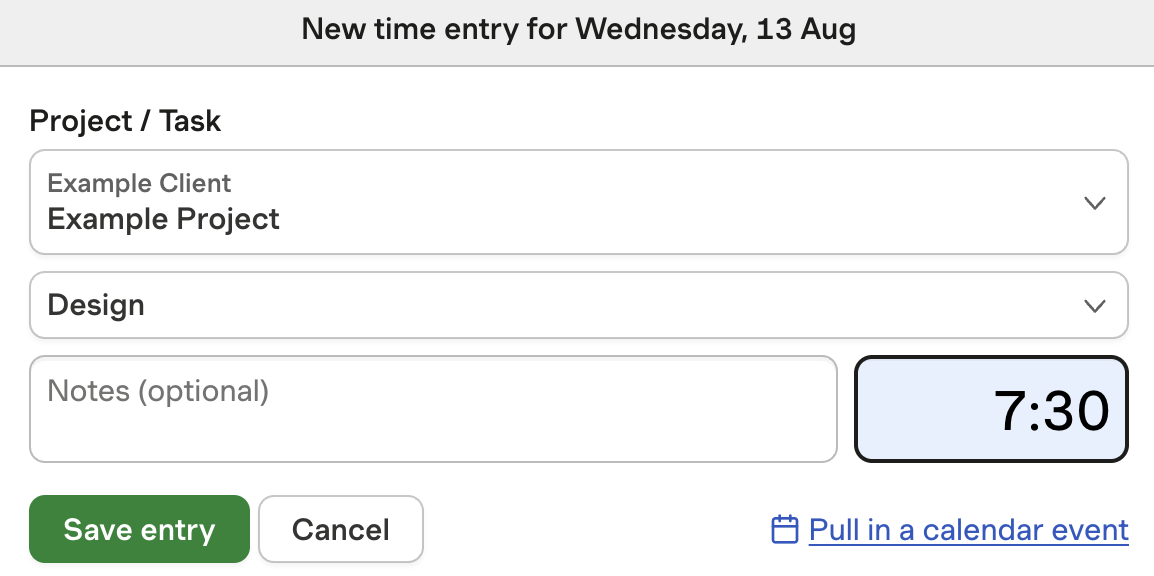Image resolution: width=1154 pixels, height=576 pixels.
Task: Click the Example Project name text
Action: coord(164,219)
